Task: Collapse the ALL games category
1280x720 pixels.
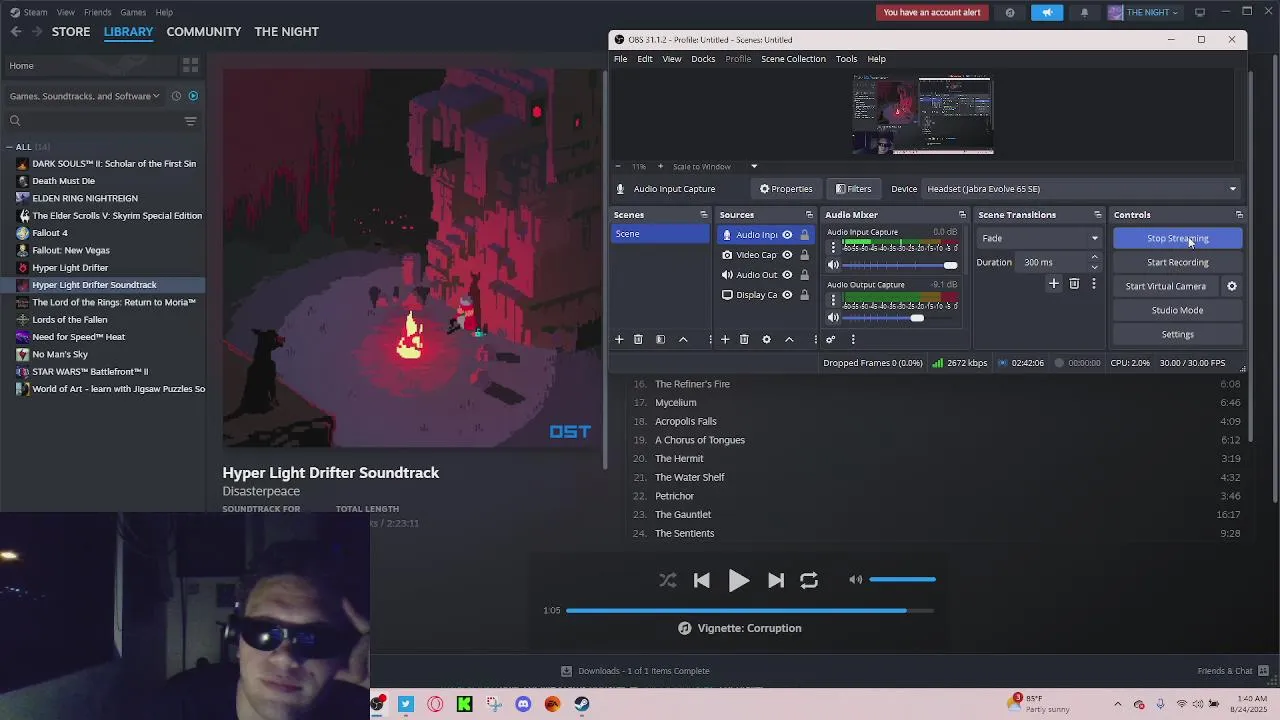Action: tap(11, 147)
